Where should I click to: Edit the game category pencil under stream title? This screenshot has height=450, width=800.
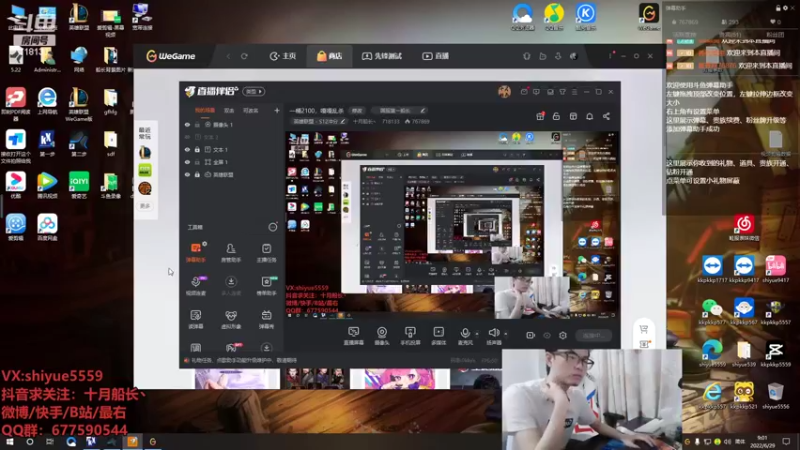[x=343, y=121]
